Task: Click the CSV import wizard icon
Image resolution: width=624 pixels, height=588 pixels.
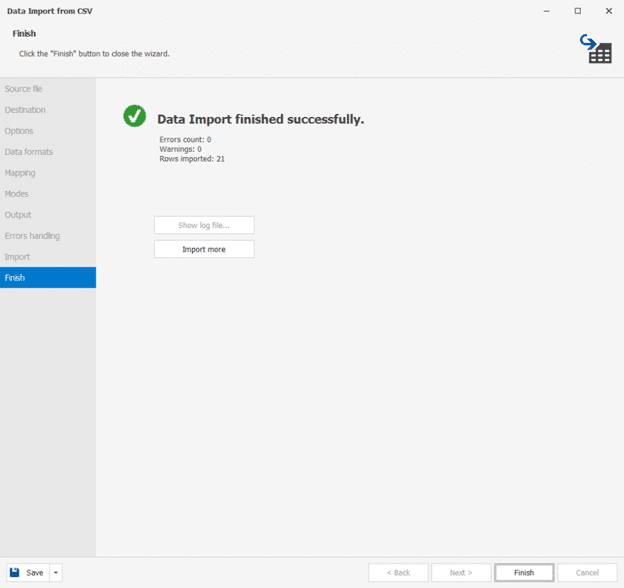Action: [597, 48]
